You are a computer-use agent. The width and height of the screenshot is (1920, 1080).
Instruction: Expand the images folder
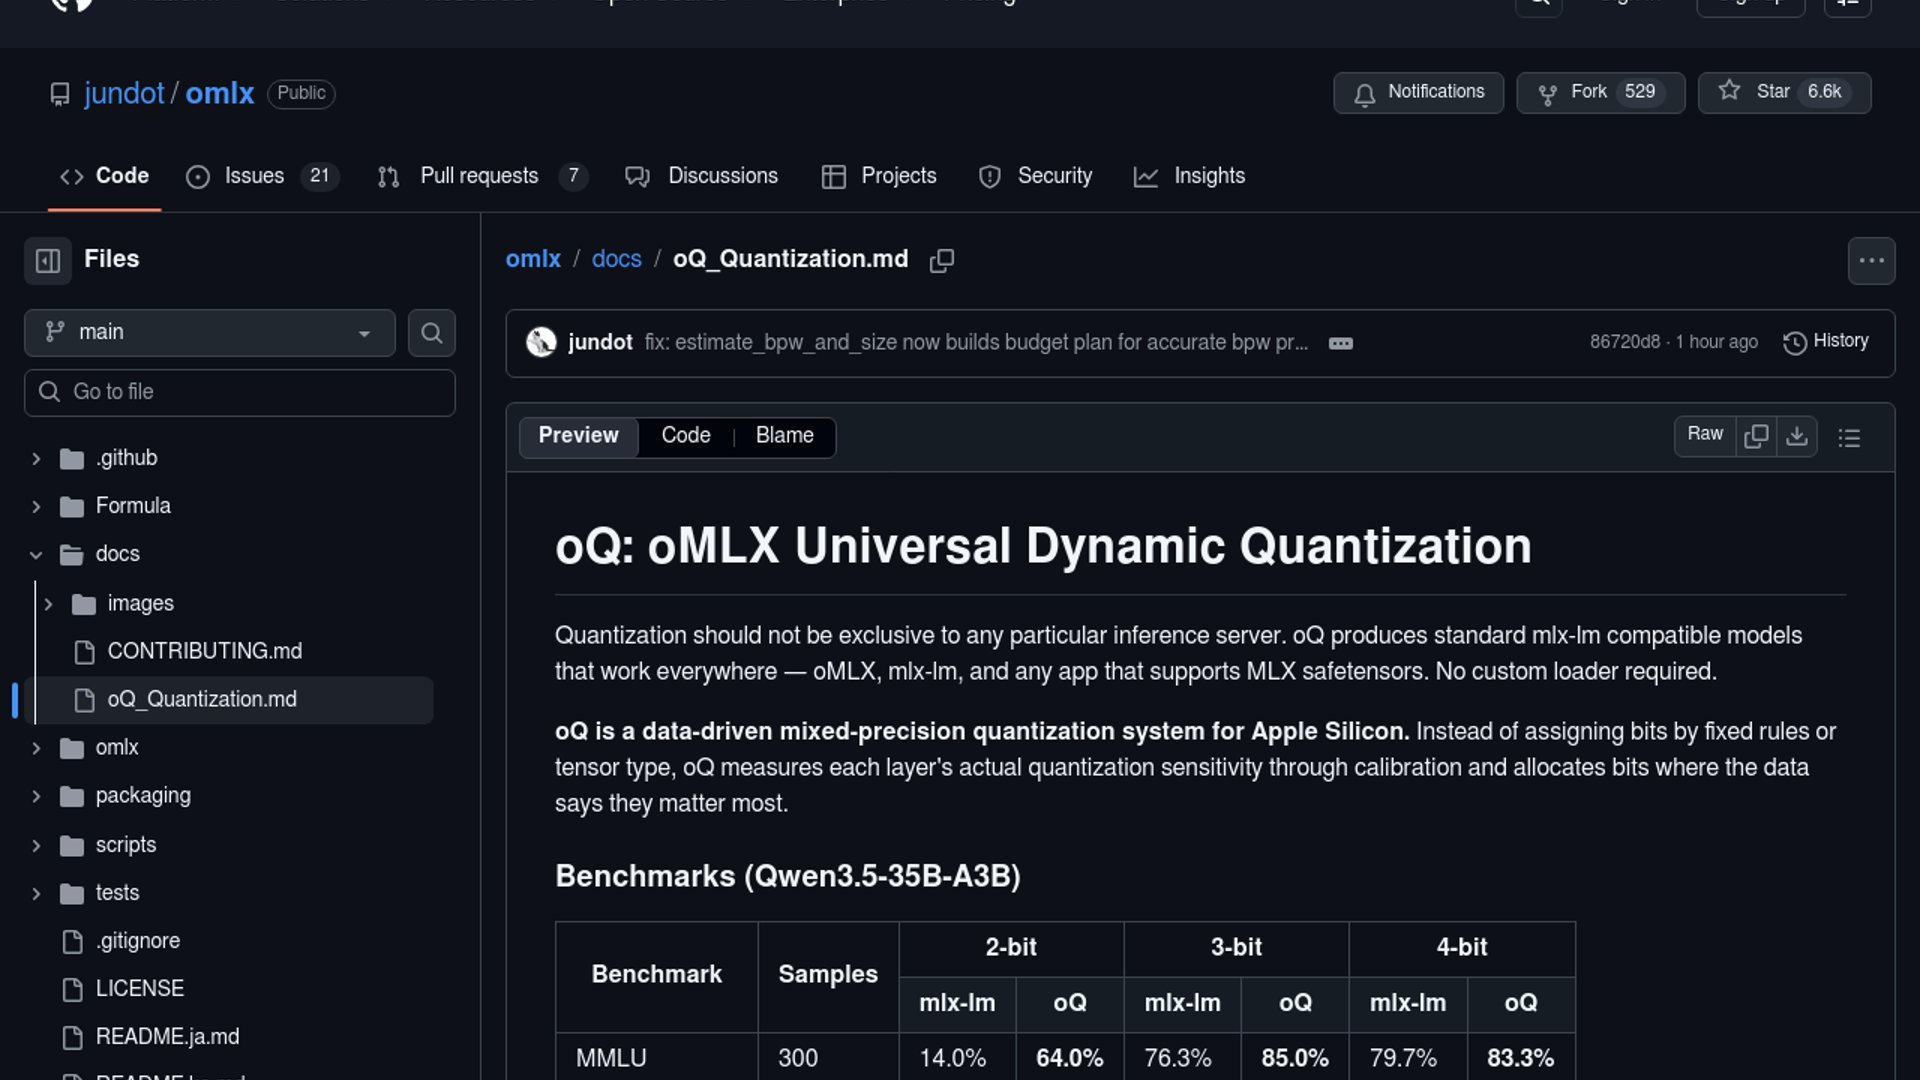click(x=48, y=604)
